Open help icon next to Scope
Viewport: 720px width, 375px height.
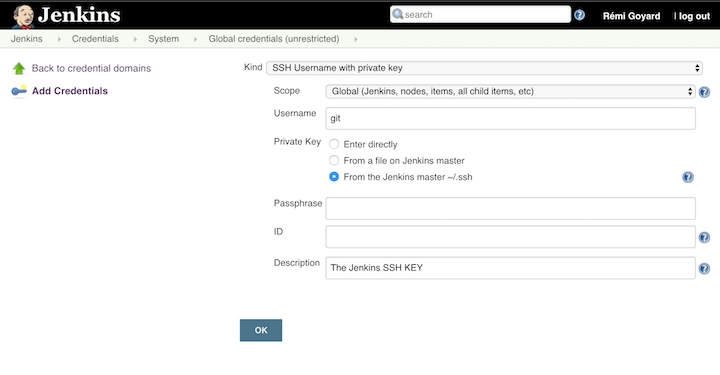coord(704,92)
